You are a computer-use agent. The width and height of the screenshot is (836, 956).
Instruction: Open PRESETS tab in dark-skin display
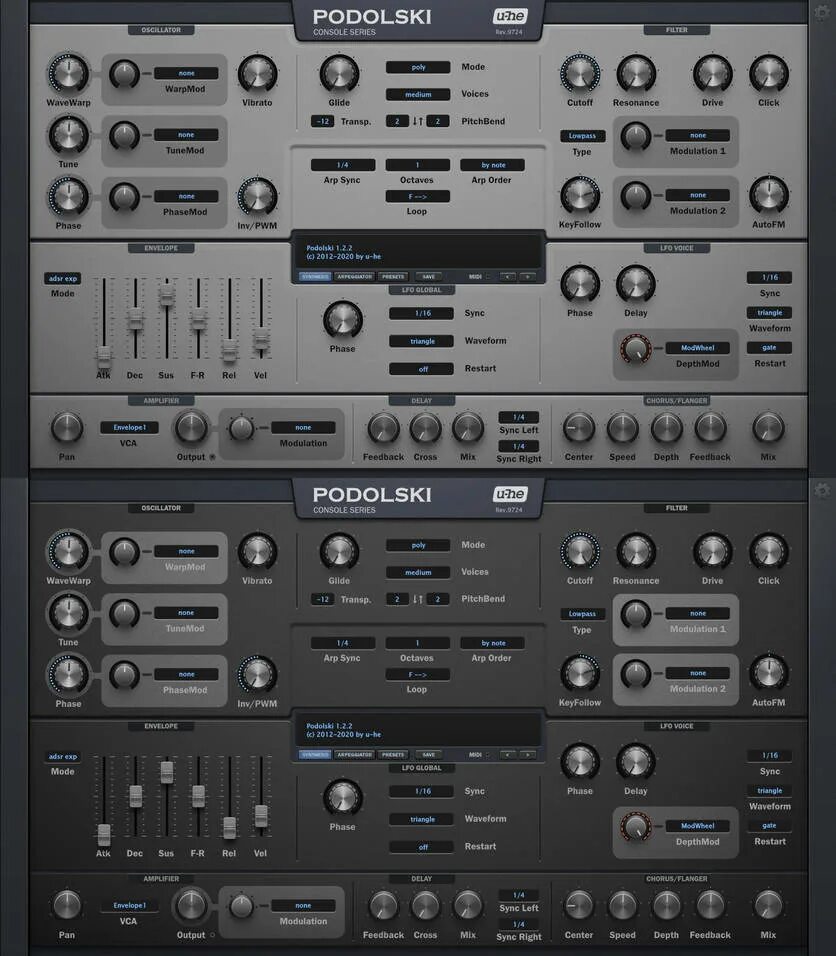click(x=393, y=755)
